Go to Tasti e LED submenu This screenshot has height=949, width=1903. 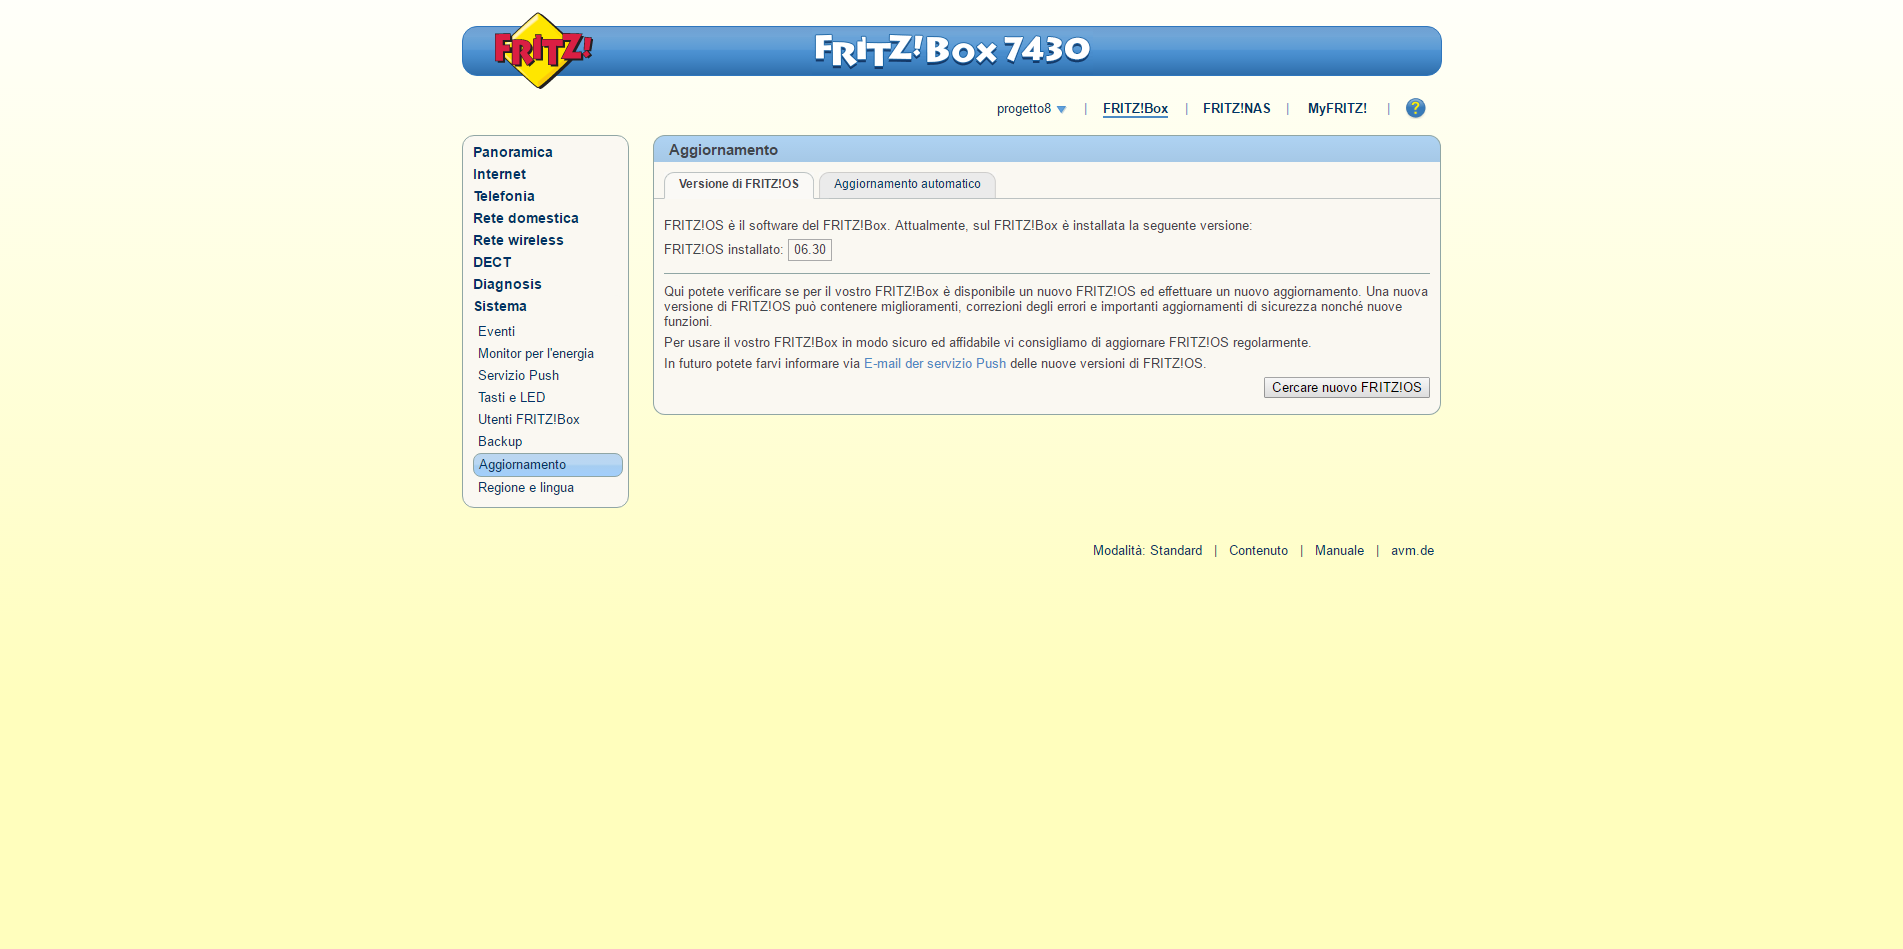[x=511, y=397]
